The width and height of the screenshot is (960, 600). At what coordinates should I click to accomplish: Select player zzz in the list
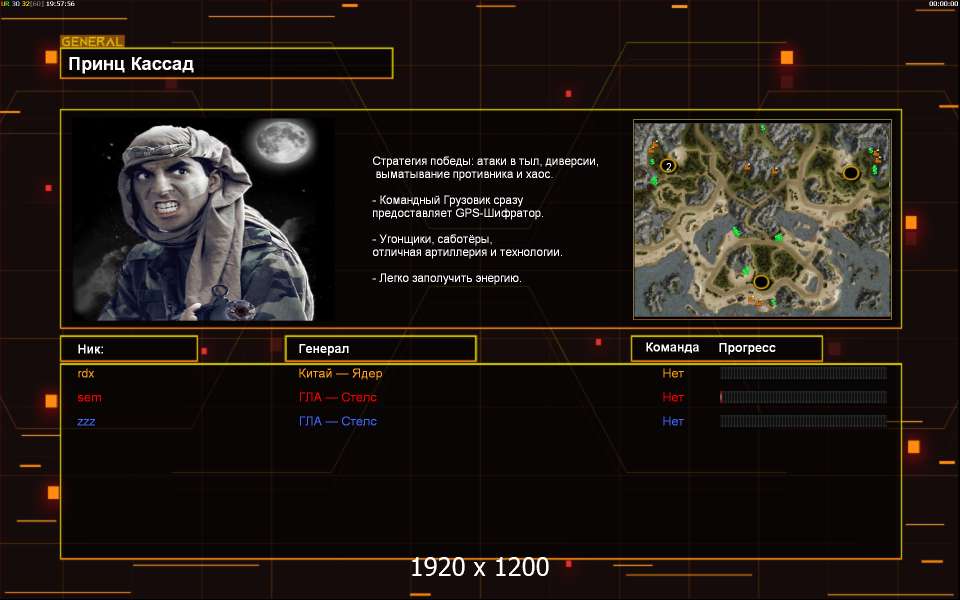(87, 421)
